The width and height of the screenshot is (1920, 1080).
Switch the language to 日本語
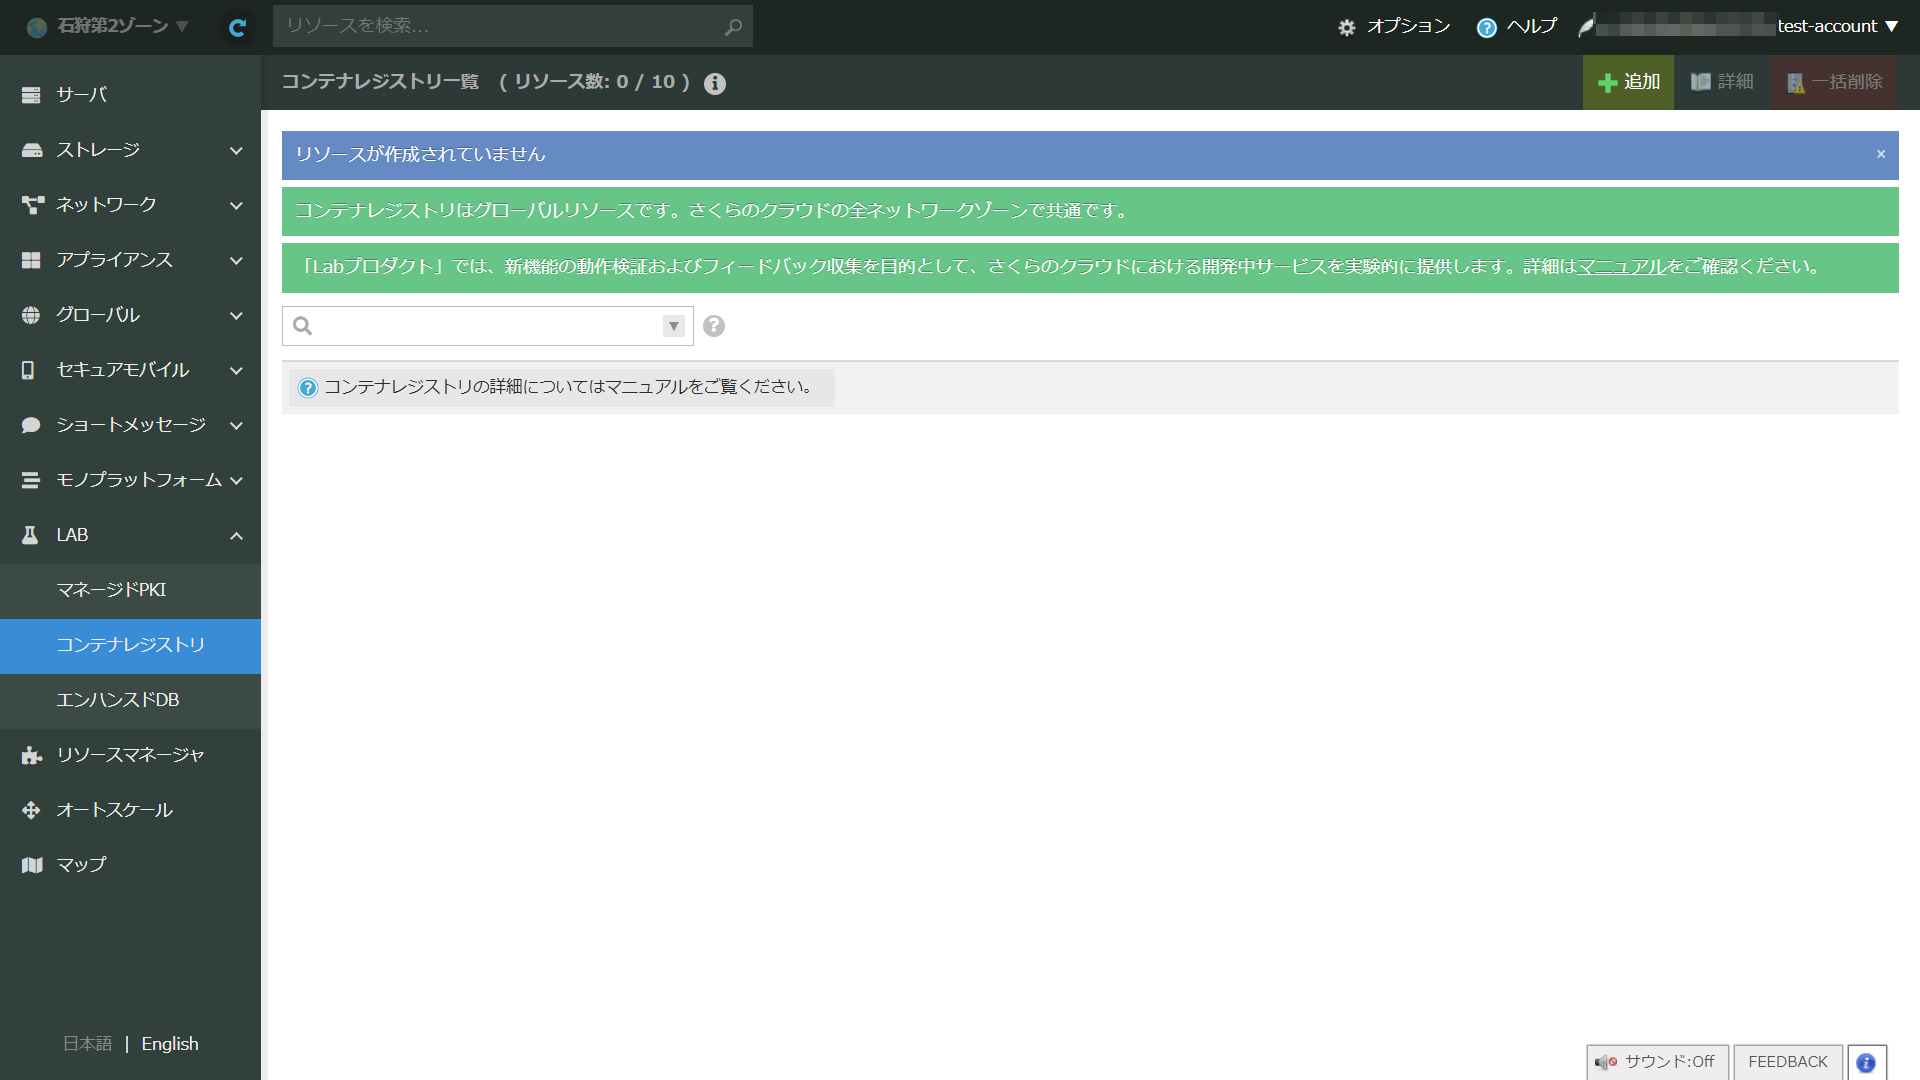(88, 1044)
